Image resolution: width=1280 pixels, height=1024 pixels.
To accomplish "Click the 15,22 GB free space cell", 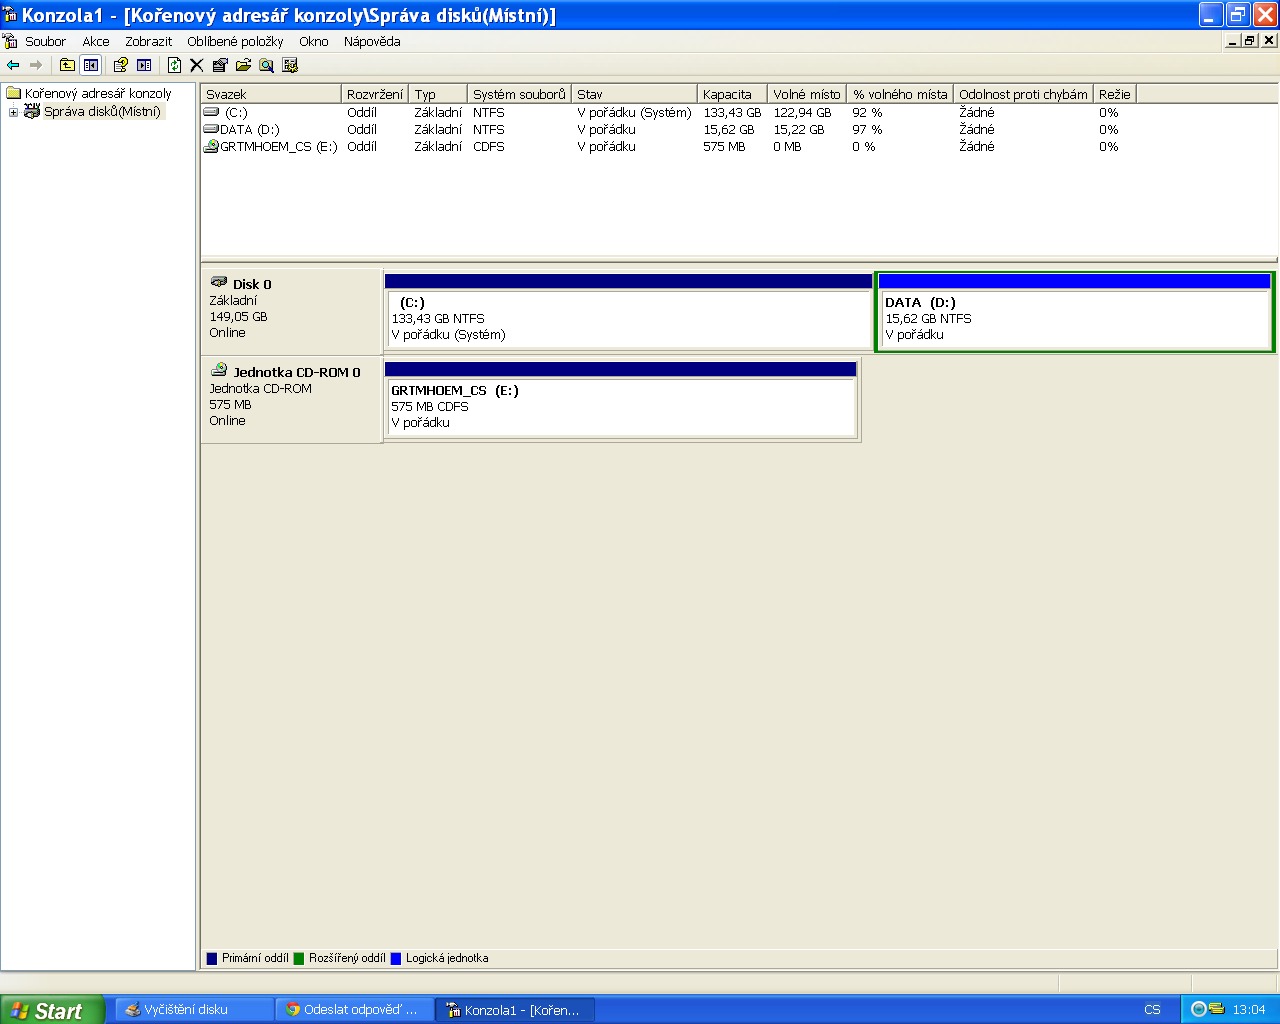I will (x=799, y=130).
